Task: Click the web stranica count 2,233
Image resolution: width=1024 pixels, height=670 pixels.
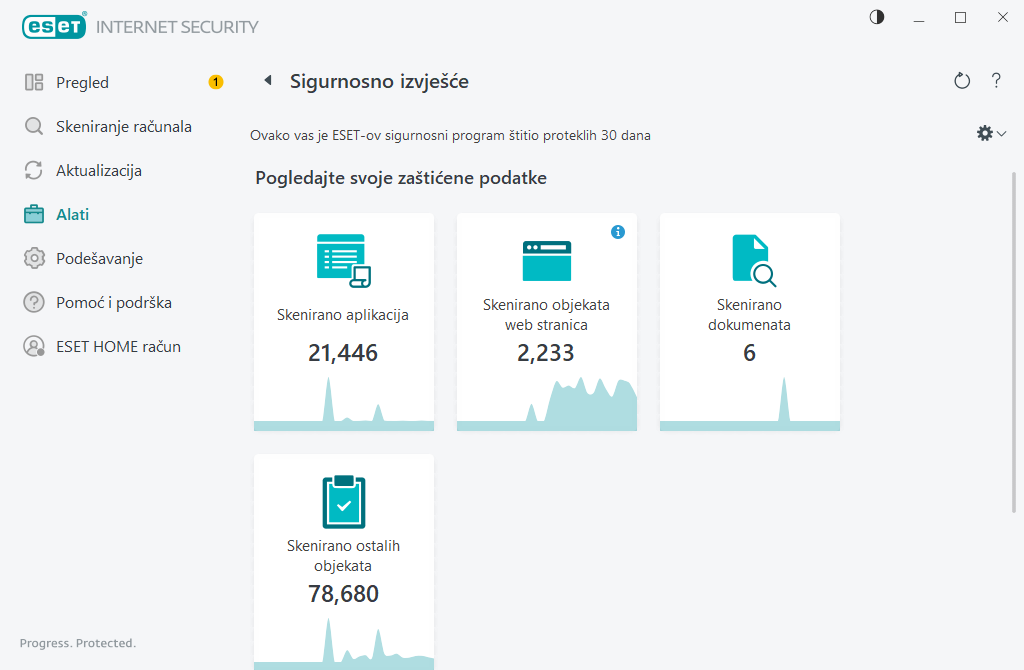Action: [x=546, y=353]
